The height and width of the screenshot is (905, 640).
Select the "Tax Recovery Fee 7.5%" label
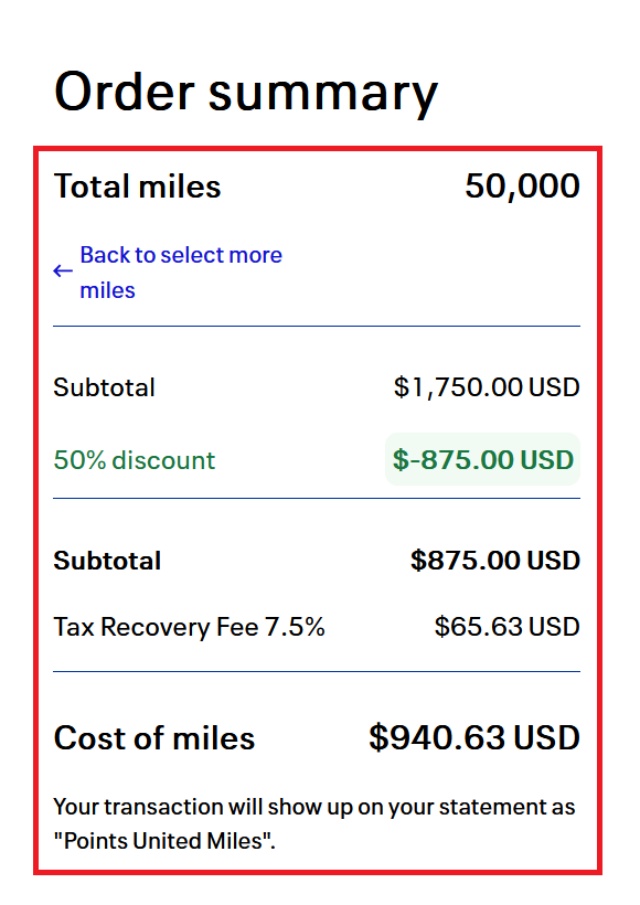click(189, 627)
